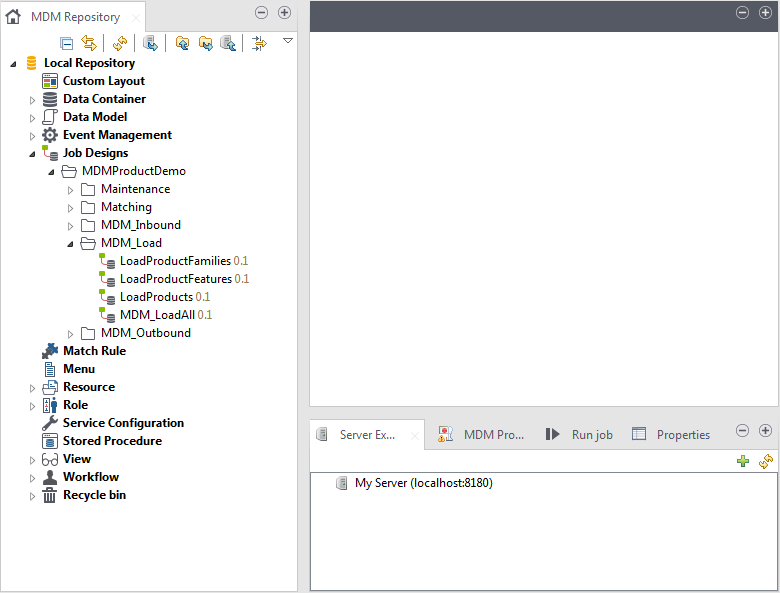The height and width of the screenshot is (593, 780).
Task: Click the Resource printer icon
Action: pyautogui.click(x=50, y=387)
